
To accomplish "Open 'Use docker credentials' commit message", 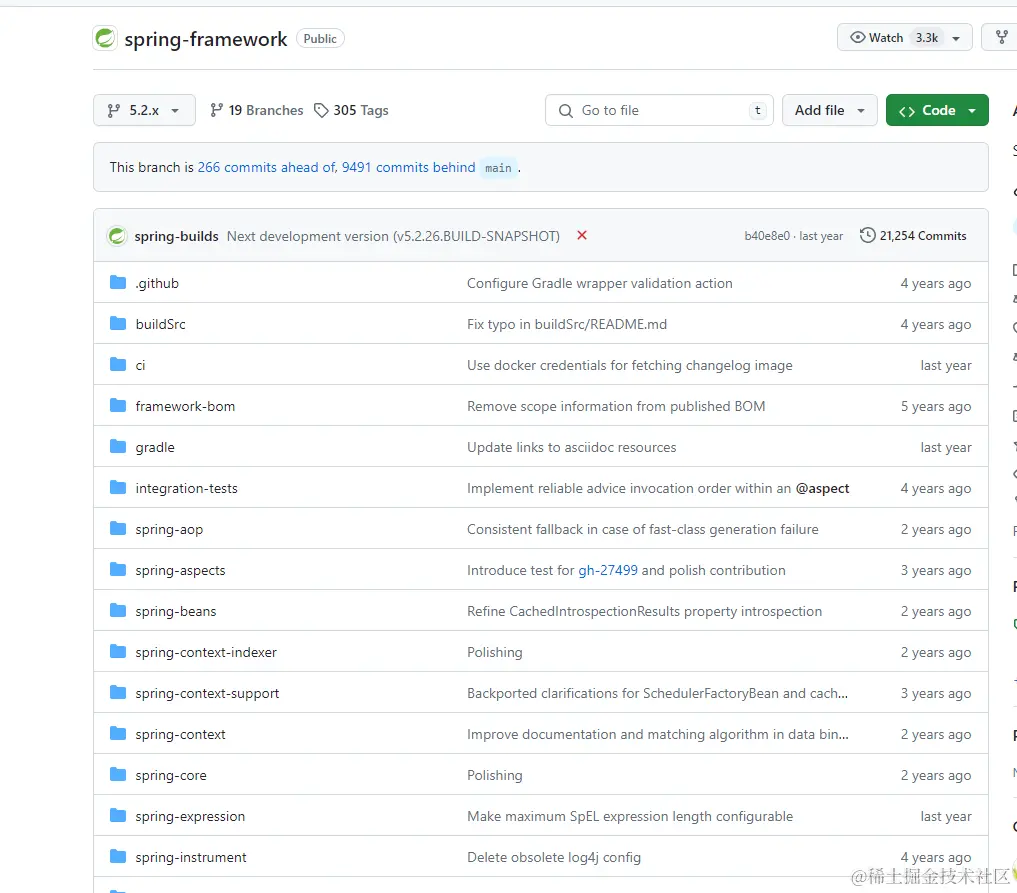I will tap(630, 365).
